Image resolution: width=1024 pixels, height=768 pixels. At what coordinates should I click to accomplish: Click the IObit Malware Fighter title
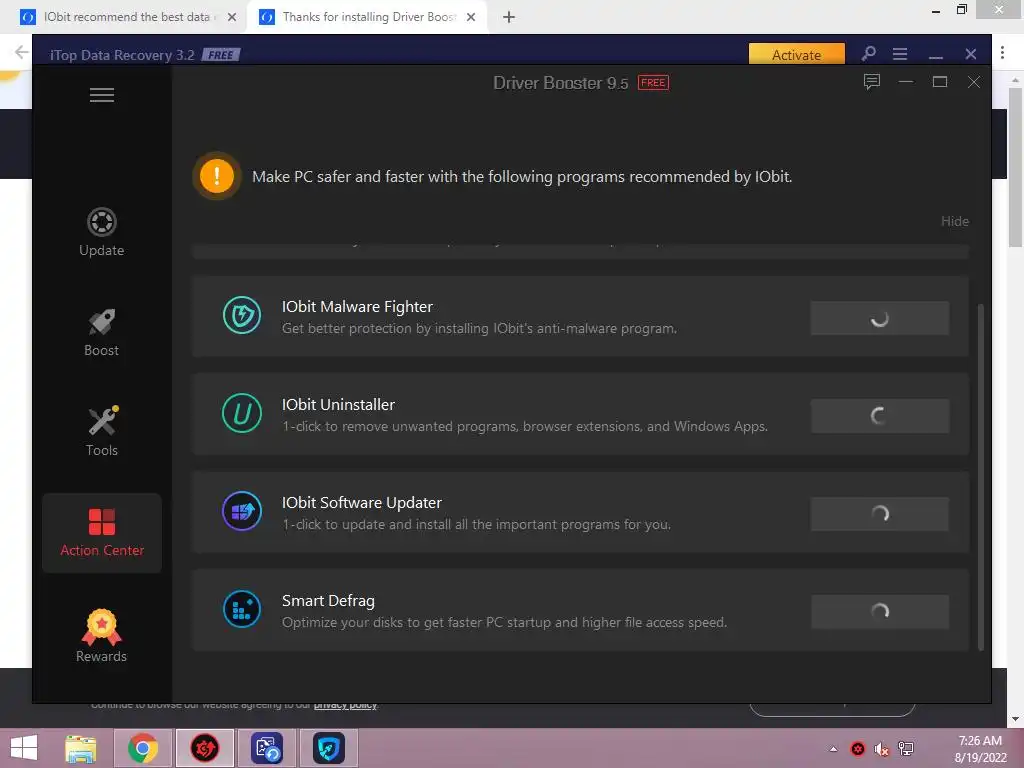pos(357,307)
